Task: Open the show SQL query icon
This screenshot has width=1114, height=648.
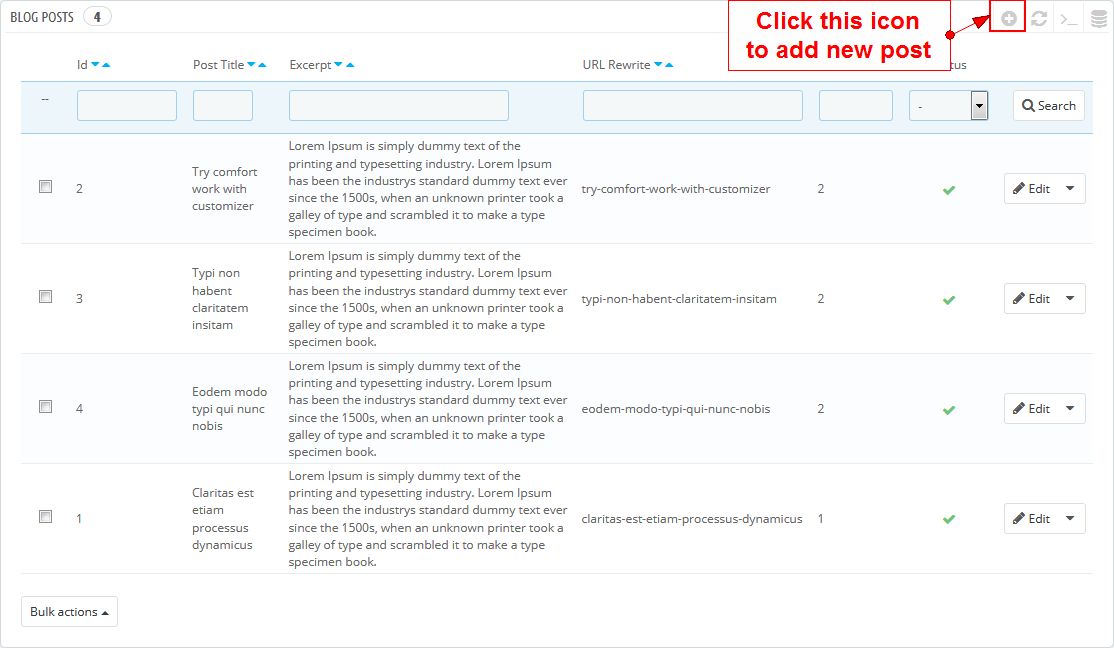Action: tap(1069, 18)
